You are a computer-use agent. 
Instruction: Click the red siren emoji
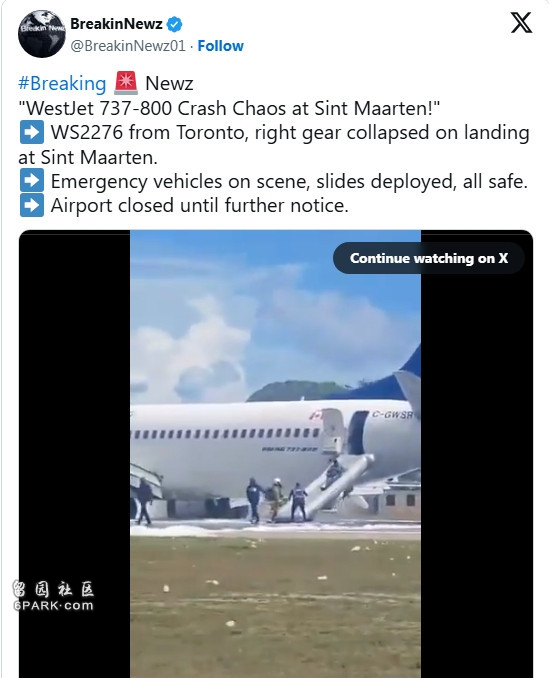pos(126,83)
